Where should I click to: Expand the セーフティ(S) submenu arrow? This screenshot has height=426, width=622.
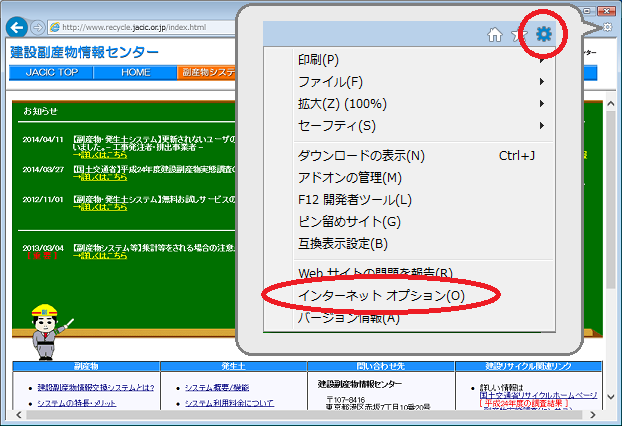pos(541,126)
